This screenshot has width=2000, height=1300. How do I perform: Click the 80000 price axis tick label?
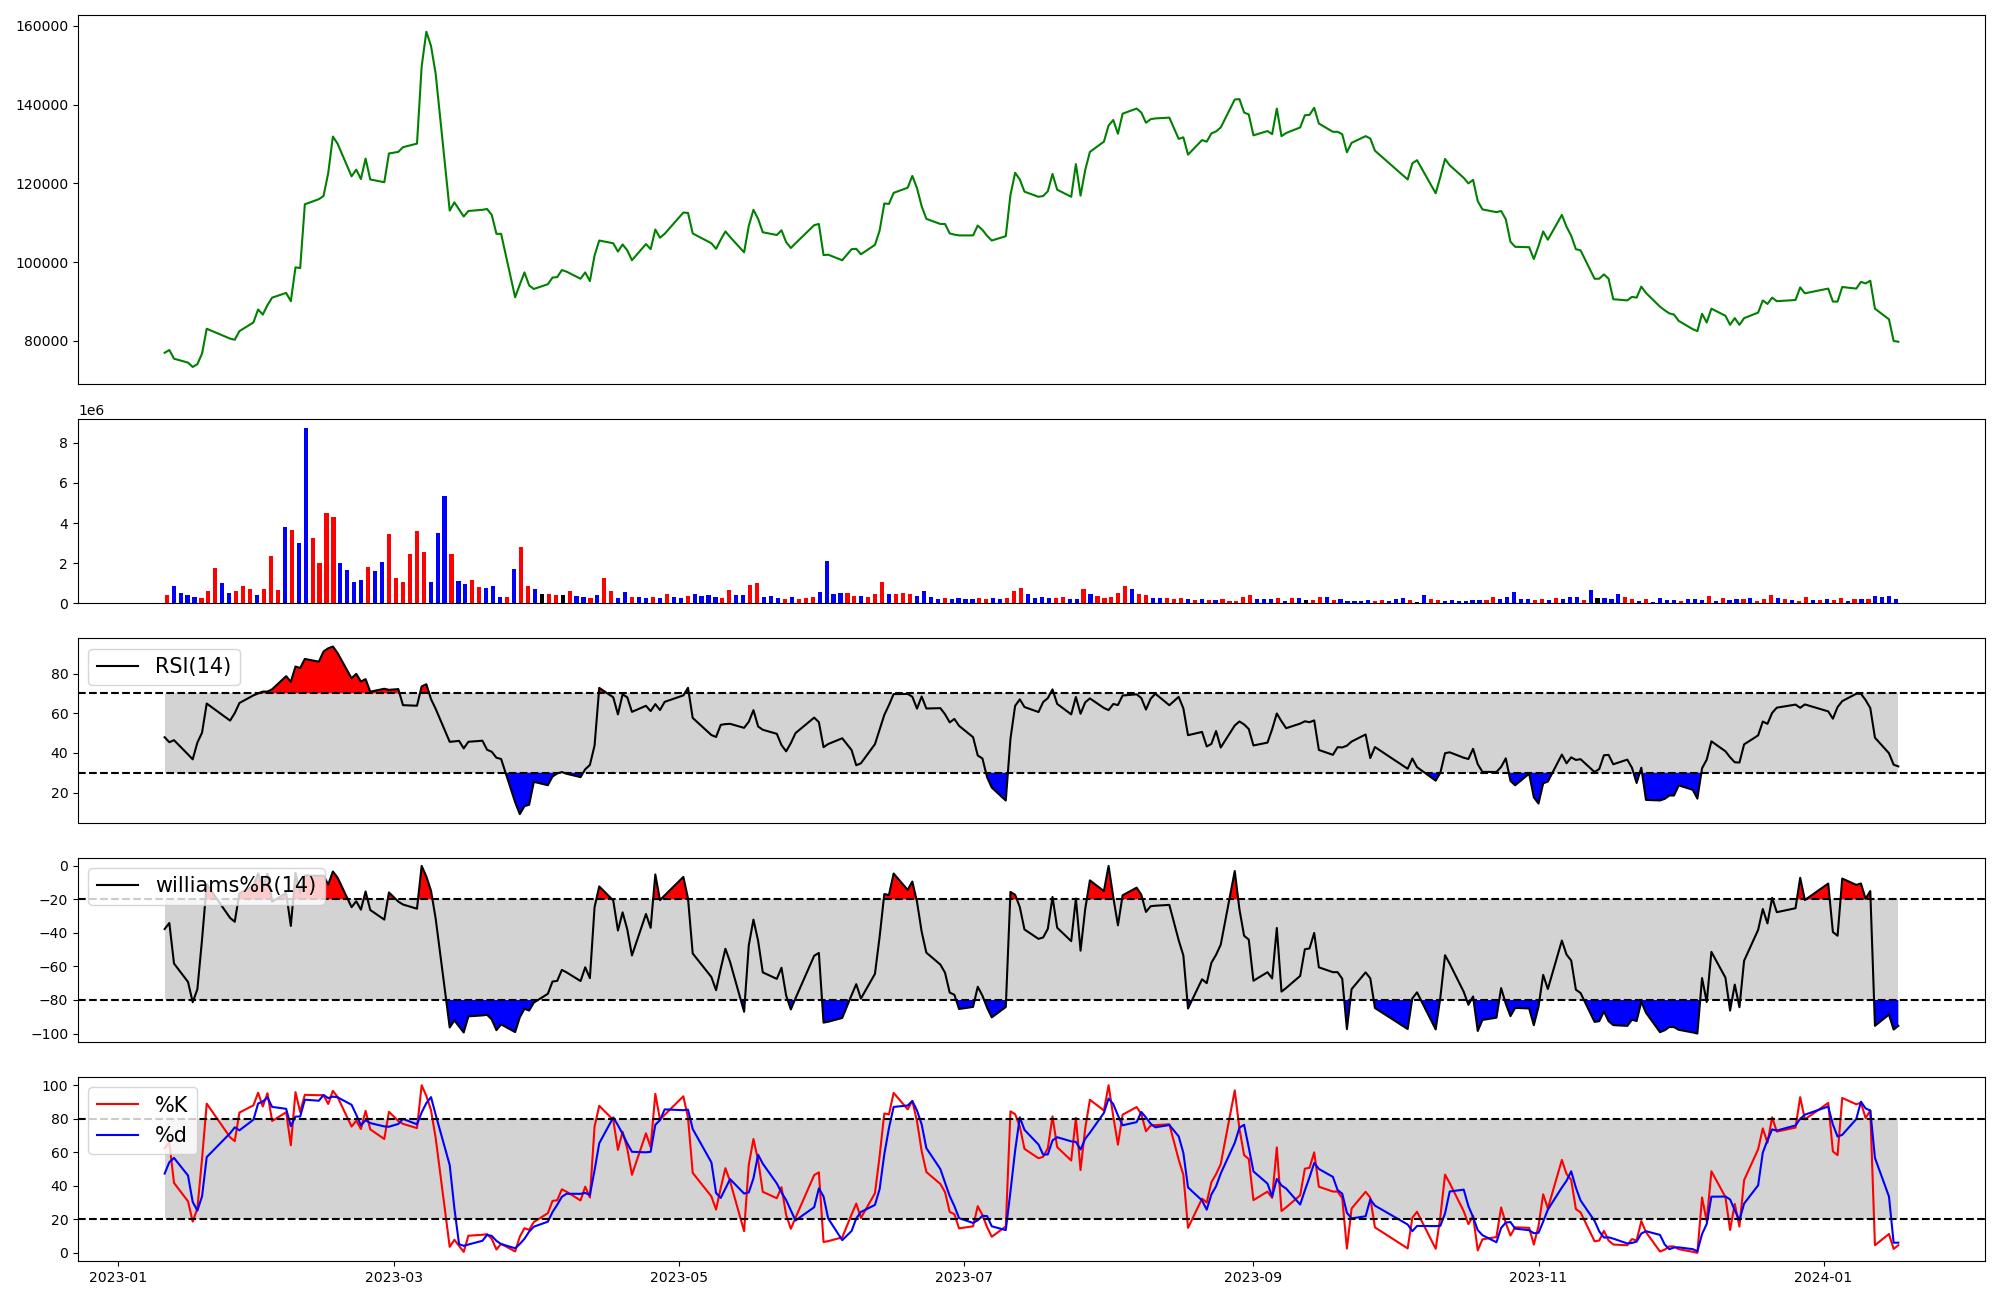[x=46, y=341]
